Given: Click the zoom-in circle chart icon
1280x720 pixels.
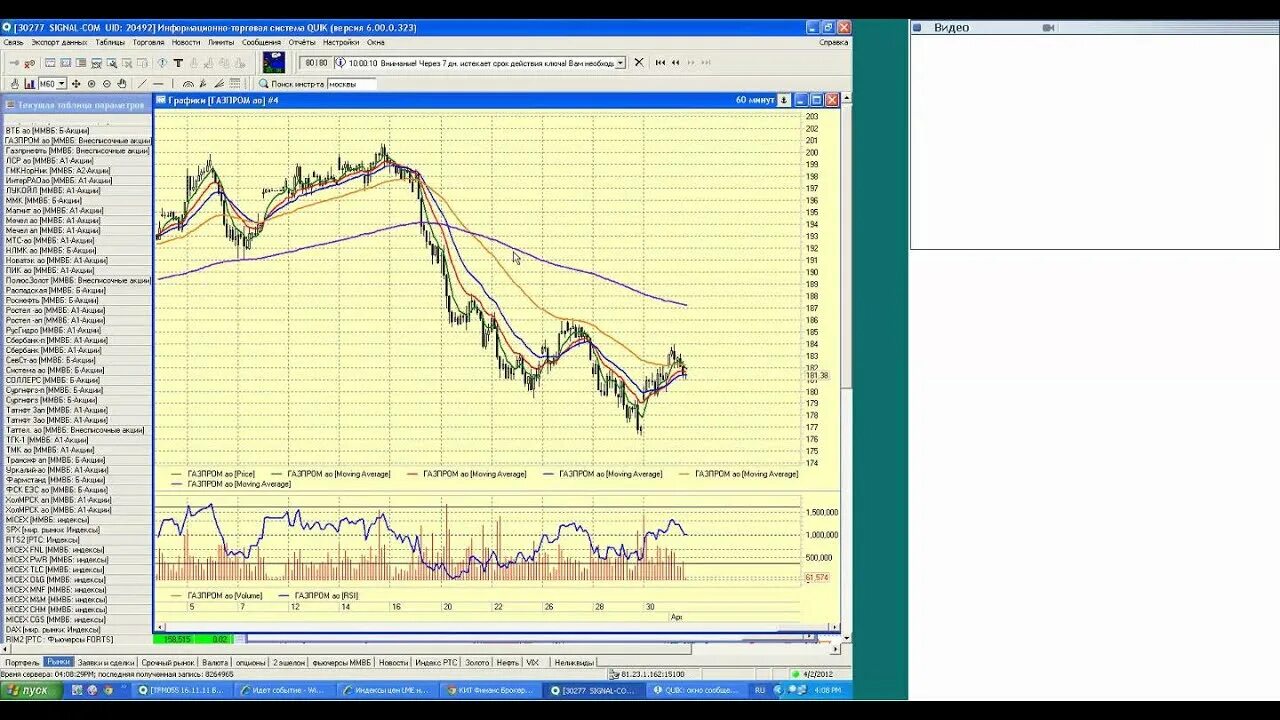Looking at the screenshot, I should coord(91,84).
